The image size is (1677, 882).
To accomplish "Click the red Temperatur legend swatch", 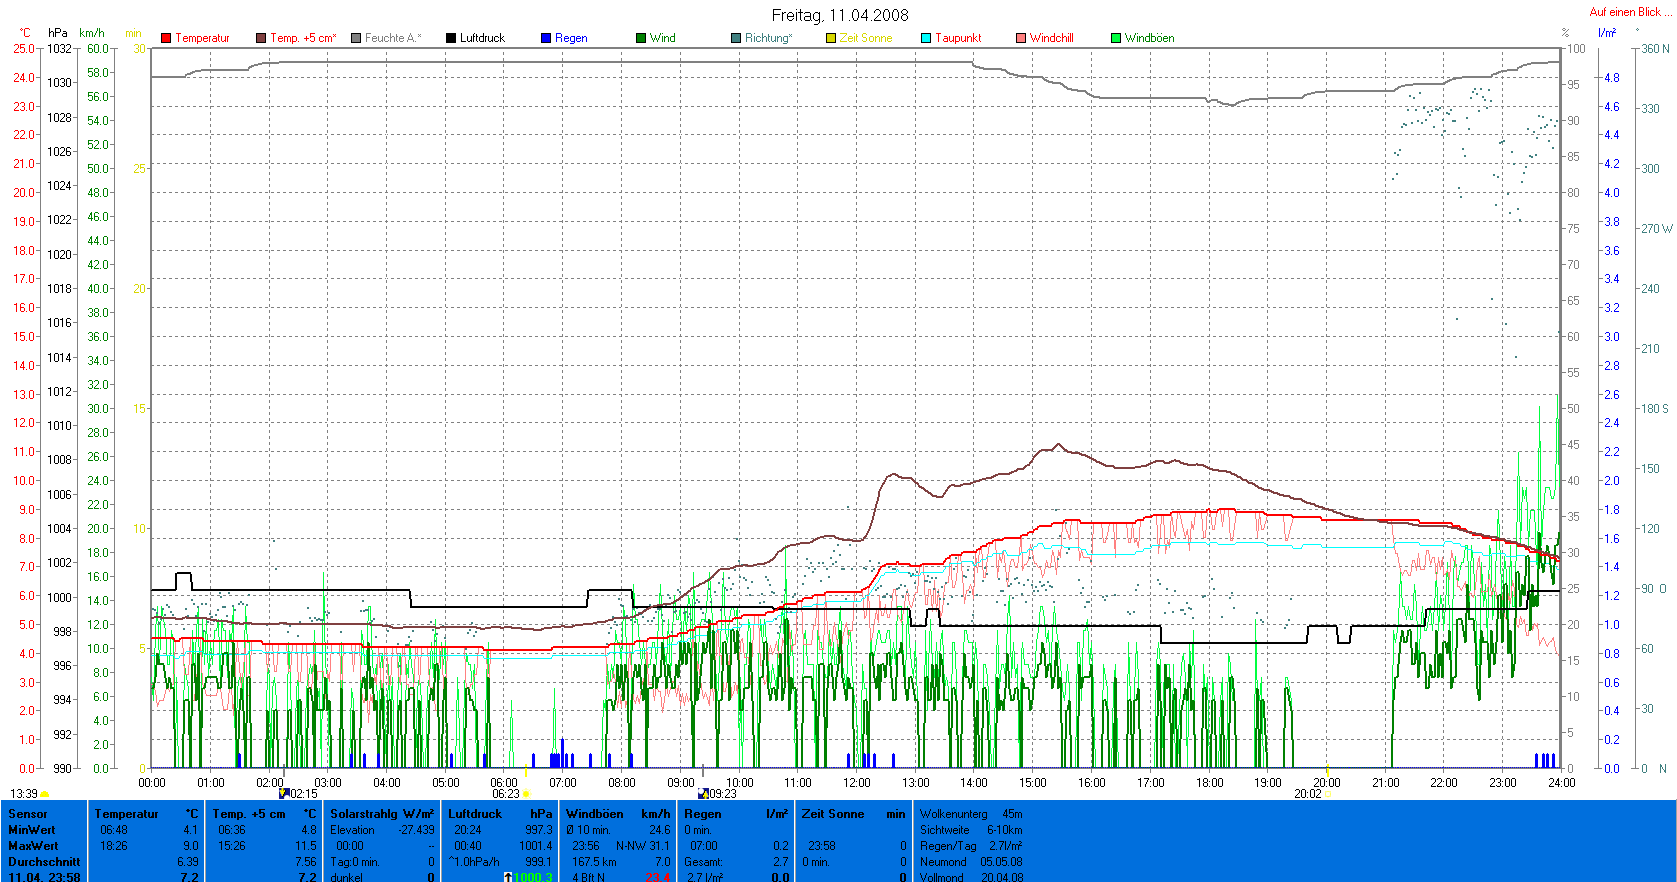I will point(166,38).
